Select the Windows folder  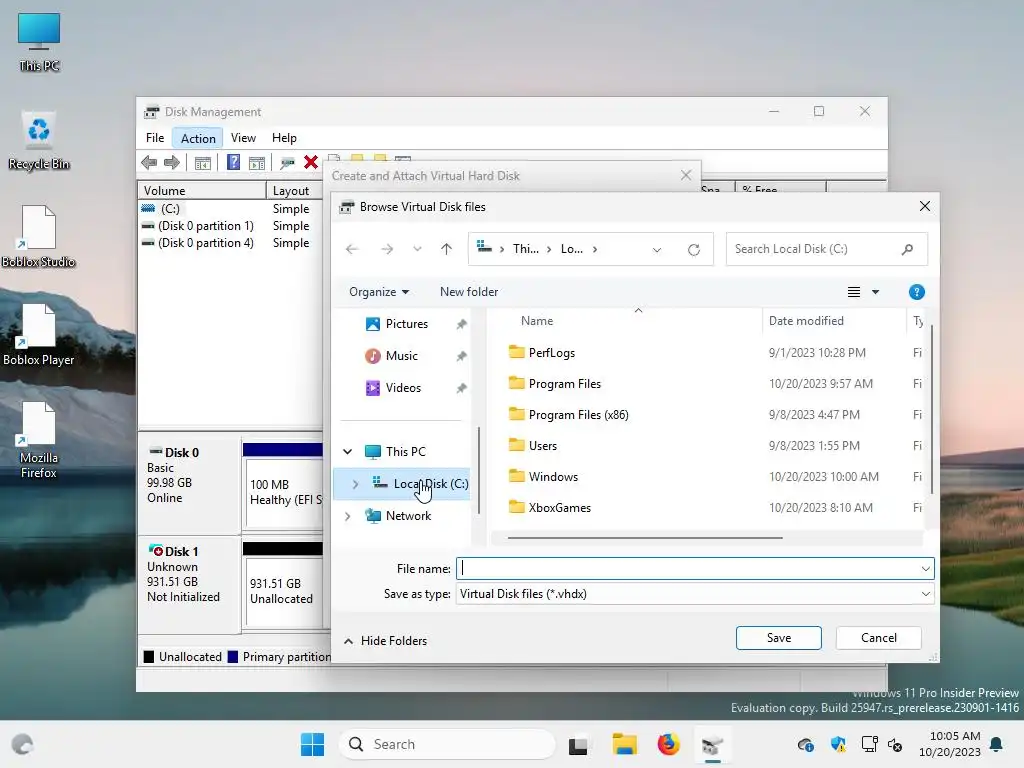click(x=543, y=477)
